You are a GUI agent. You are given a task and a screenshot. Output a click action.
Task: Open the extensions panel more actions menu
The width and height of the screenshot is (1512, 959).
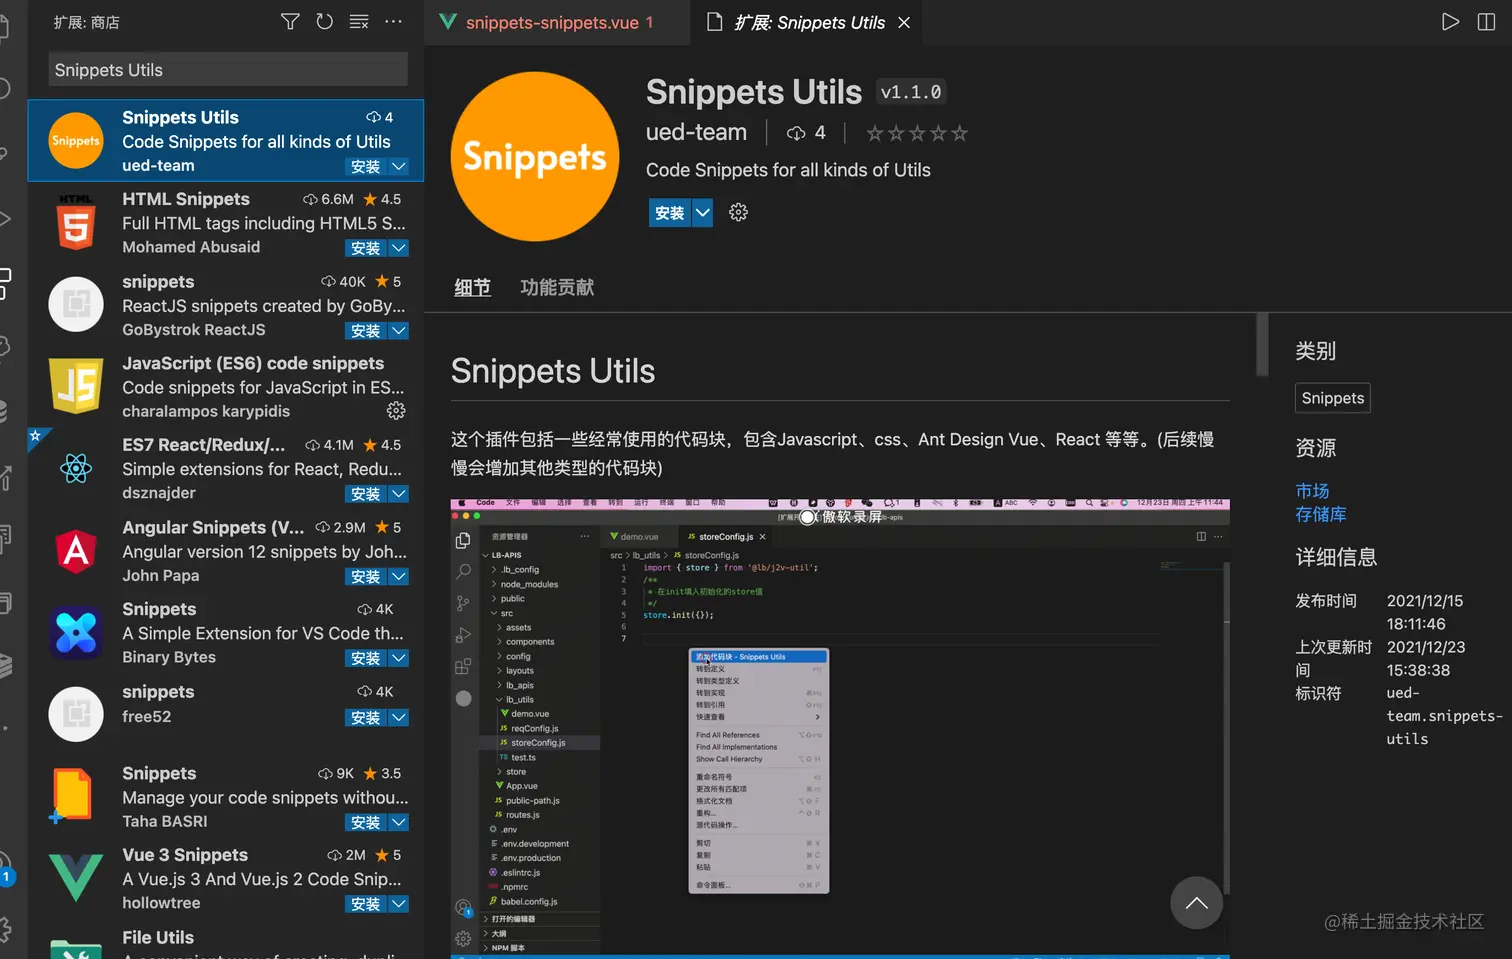[x=394, y=22]
